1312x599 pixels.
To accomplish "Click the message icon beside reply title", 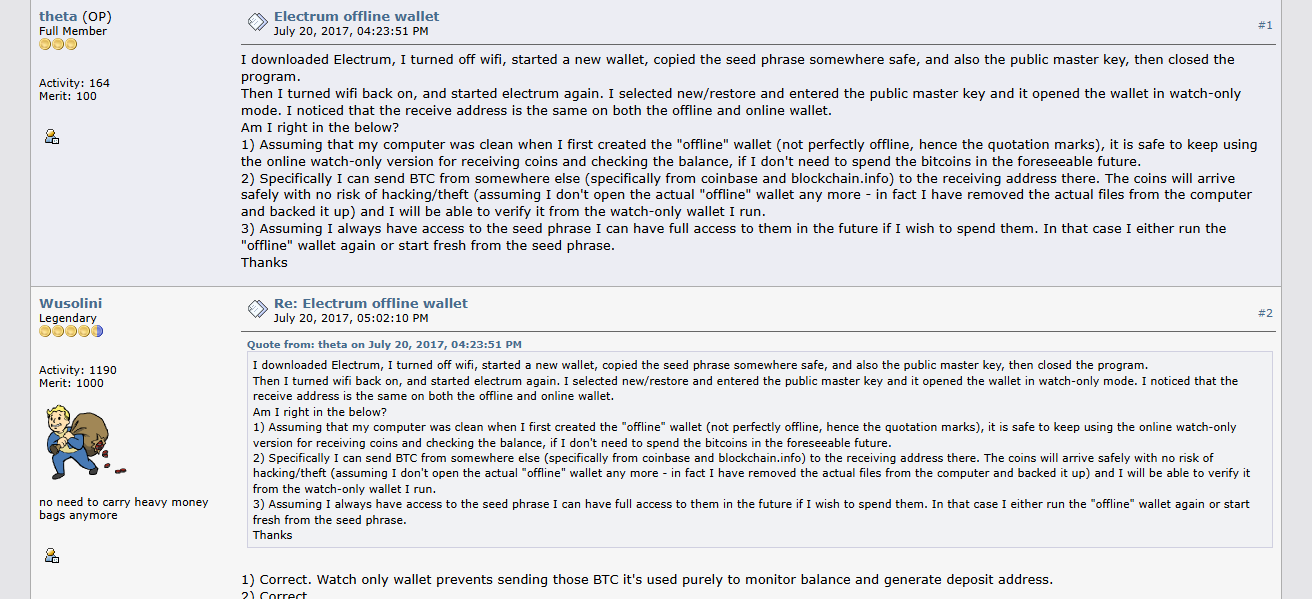I will click(257, 309).
